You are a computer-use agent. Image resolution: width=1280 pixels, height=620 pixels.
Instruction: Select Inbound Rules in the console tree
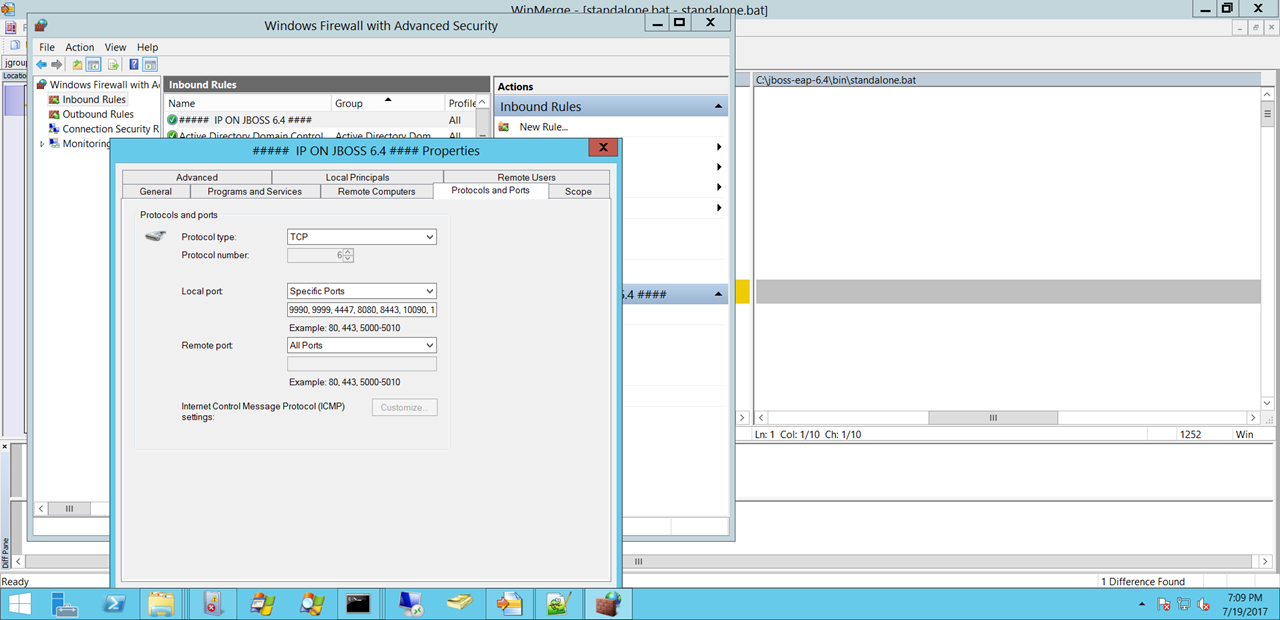(x=94, y=99)
